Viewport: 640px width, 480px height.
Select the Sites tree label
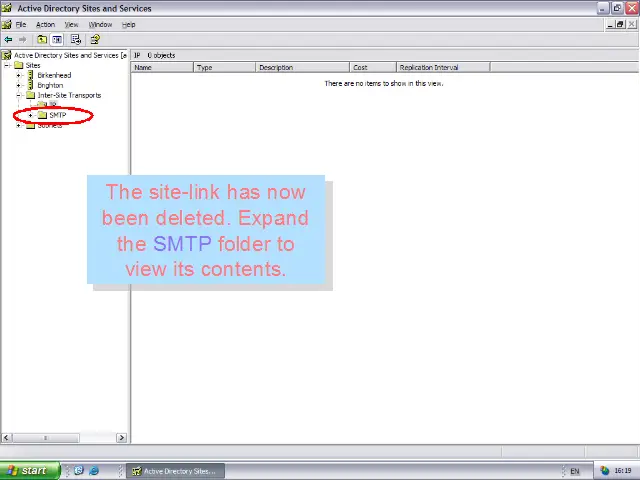coord(33,65)
